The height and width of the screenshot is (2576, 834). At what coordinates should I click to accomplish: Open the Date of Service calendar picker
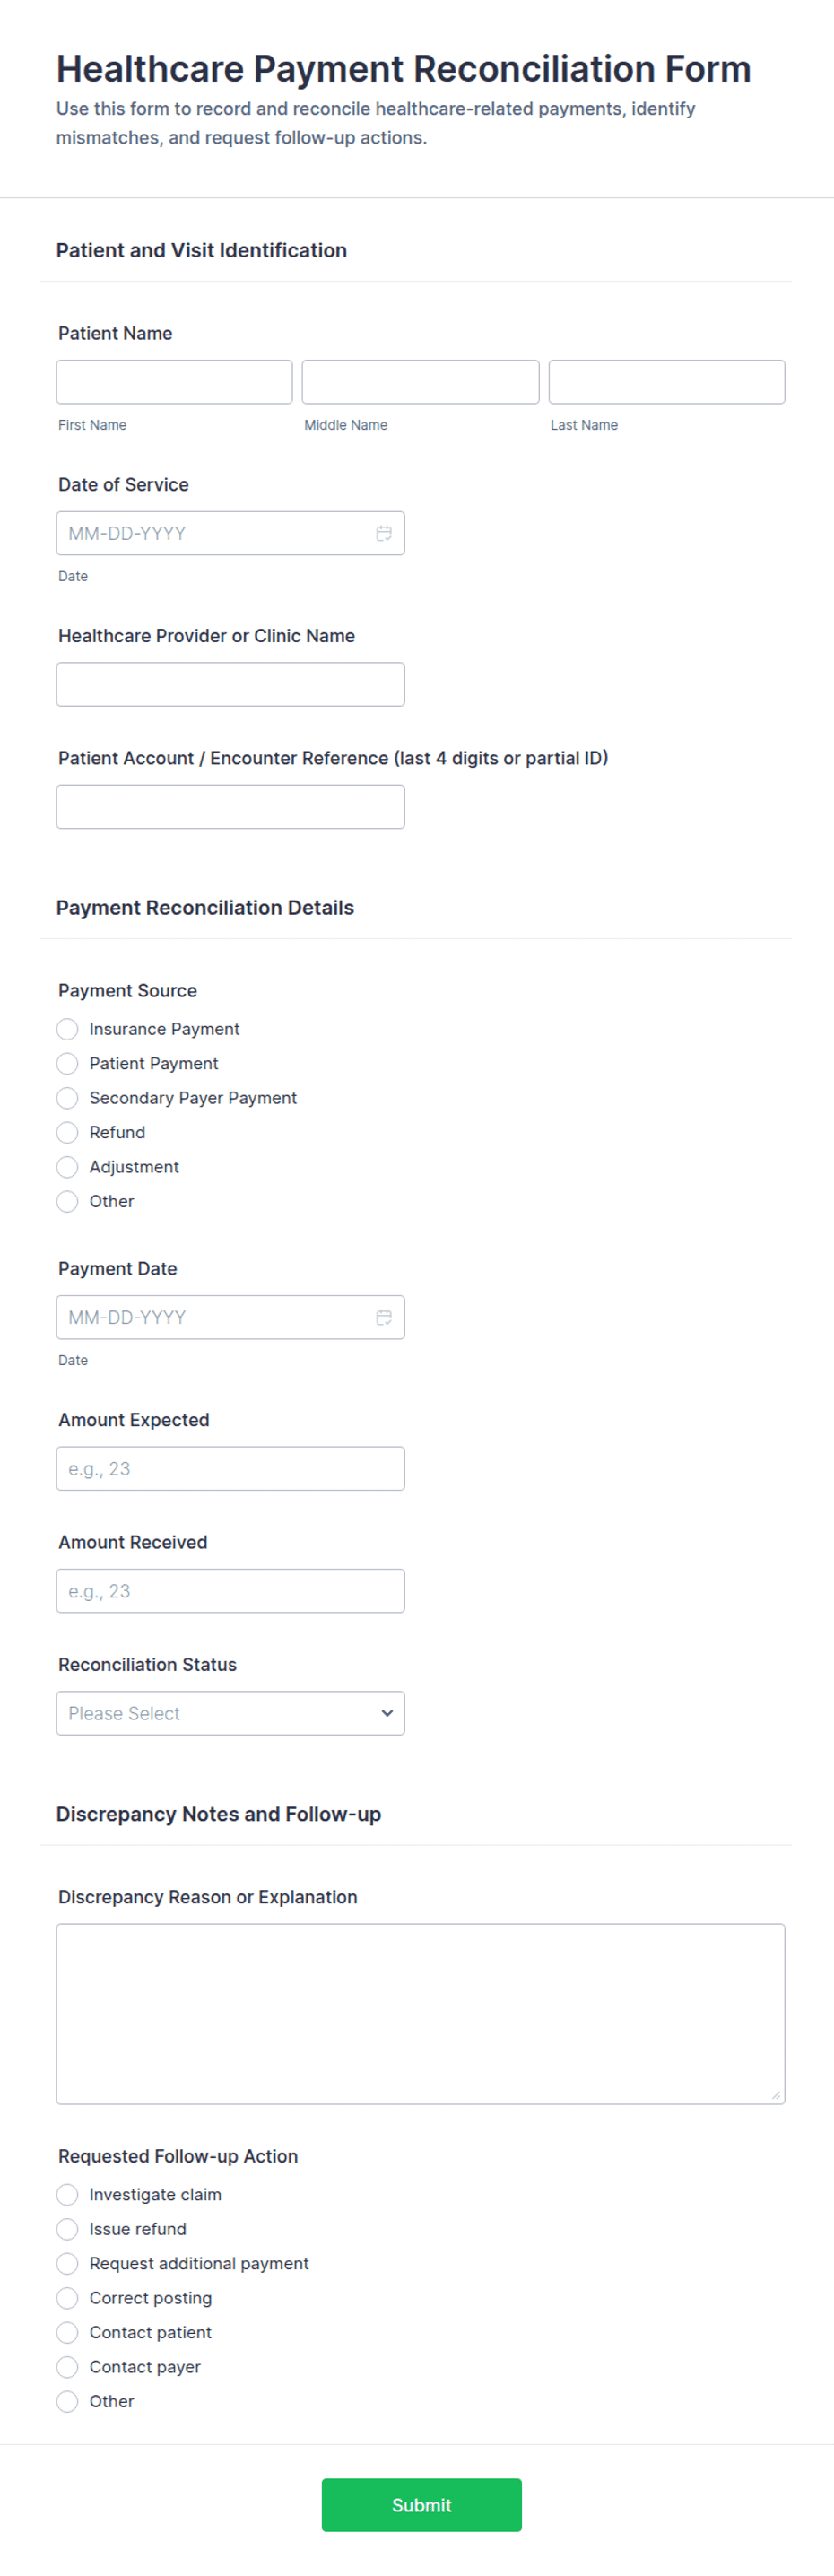point(385,533)
